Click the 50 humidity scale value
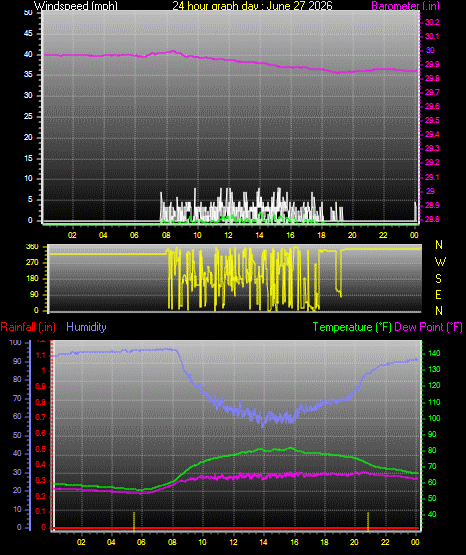This screenshot has width=466, height=555. pos(17,435)
